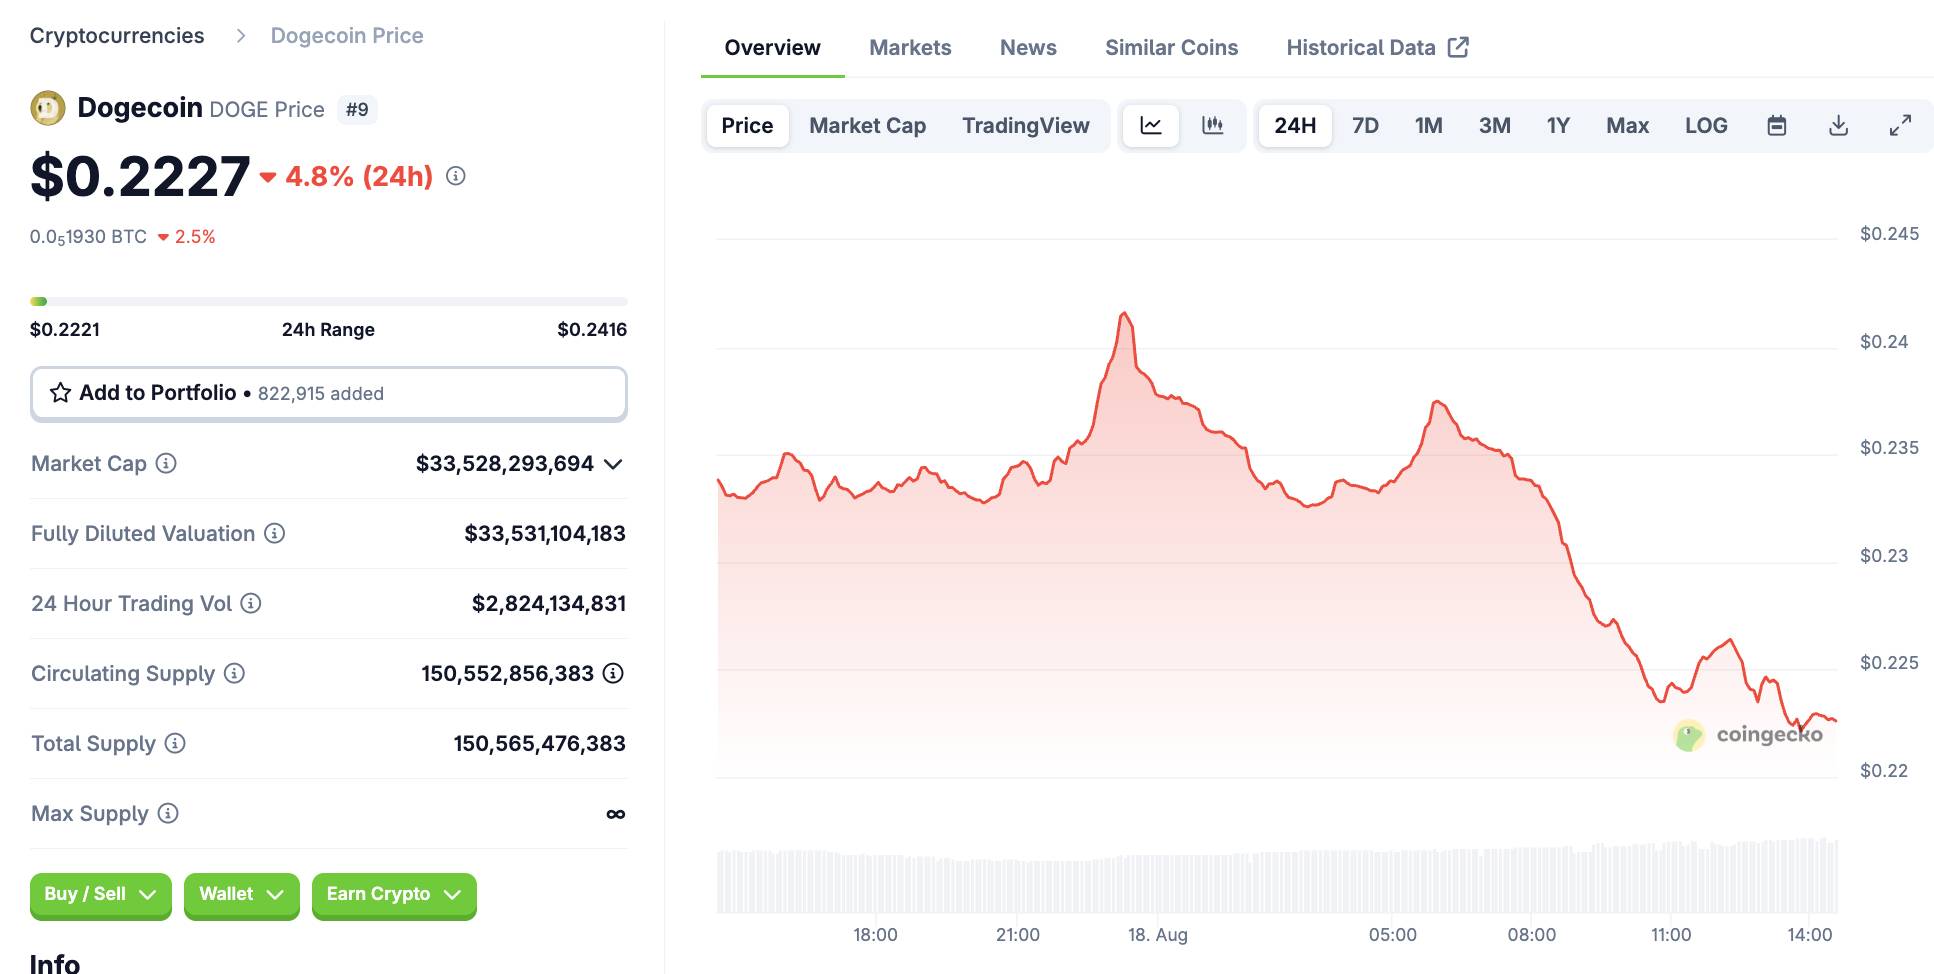Select the 1Y time range

pyautogui.click(x=1558, y=126)
